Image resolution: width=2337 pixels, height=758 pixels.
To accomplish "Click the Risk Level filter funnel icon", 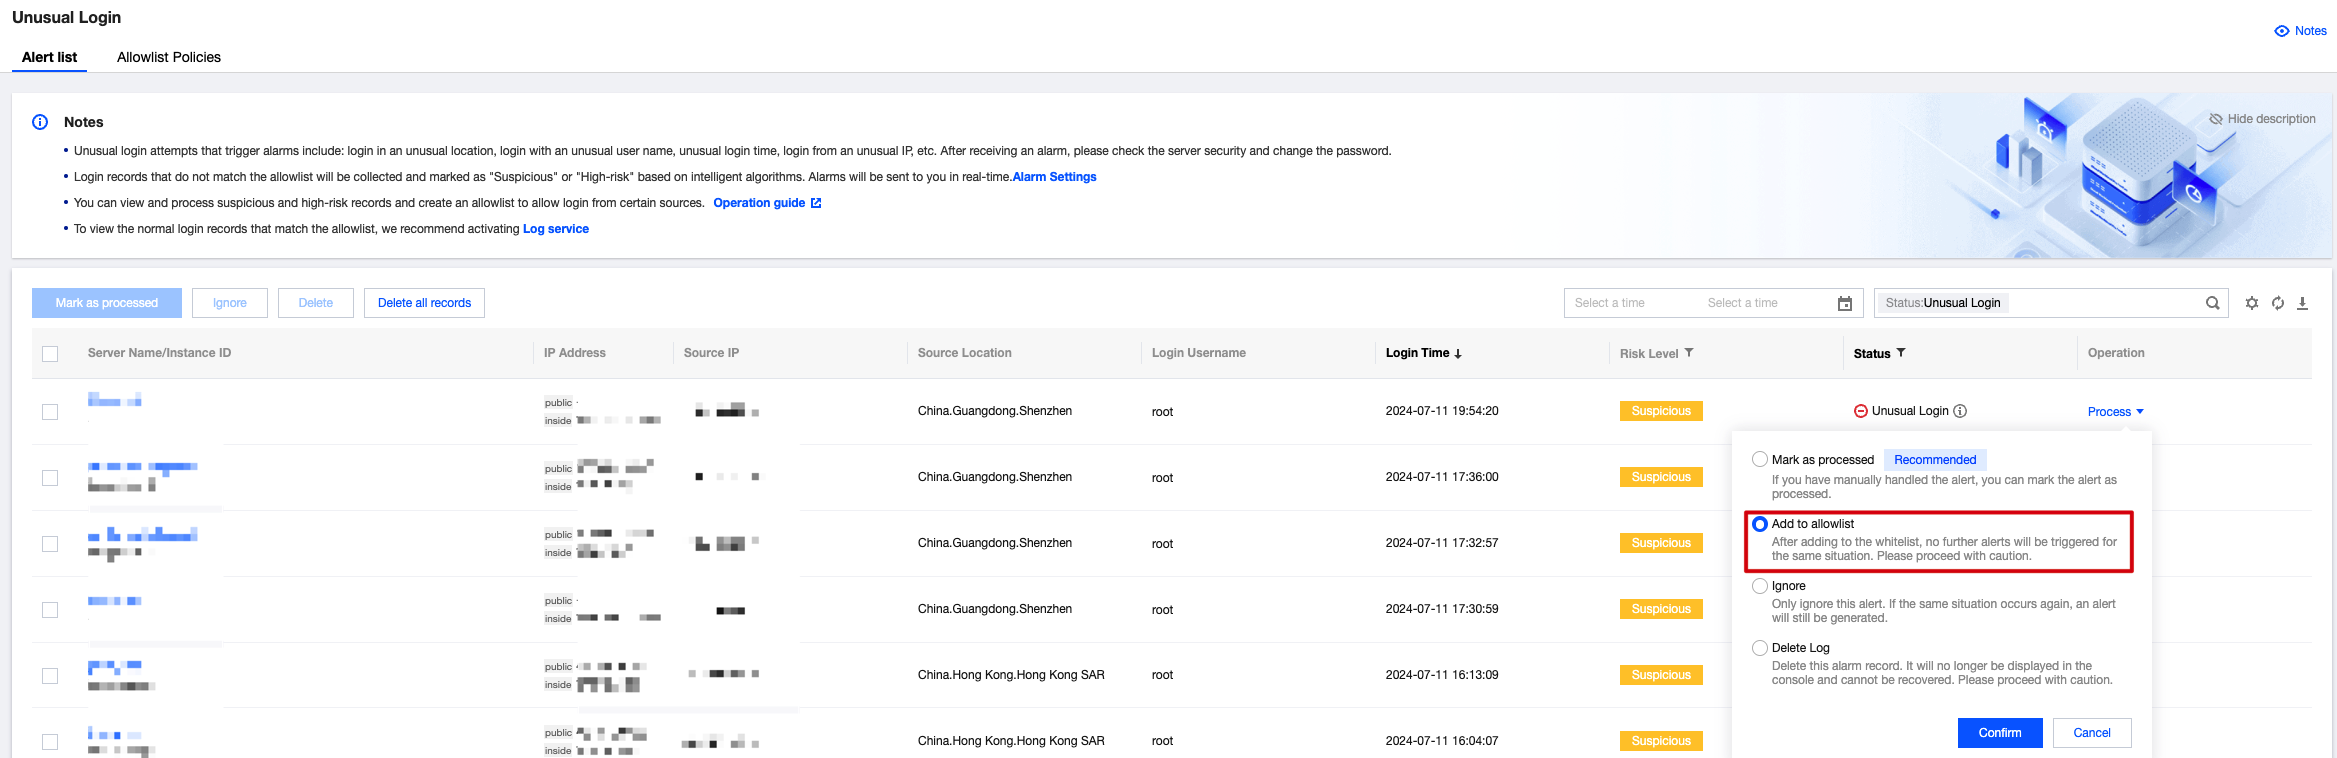I will (1689, 353).
